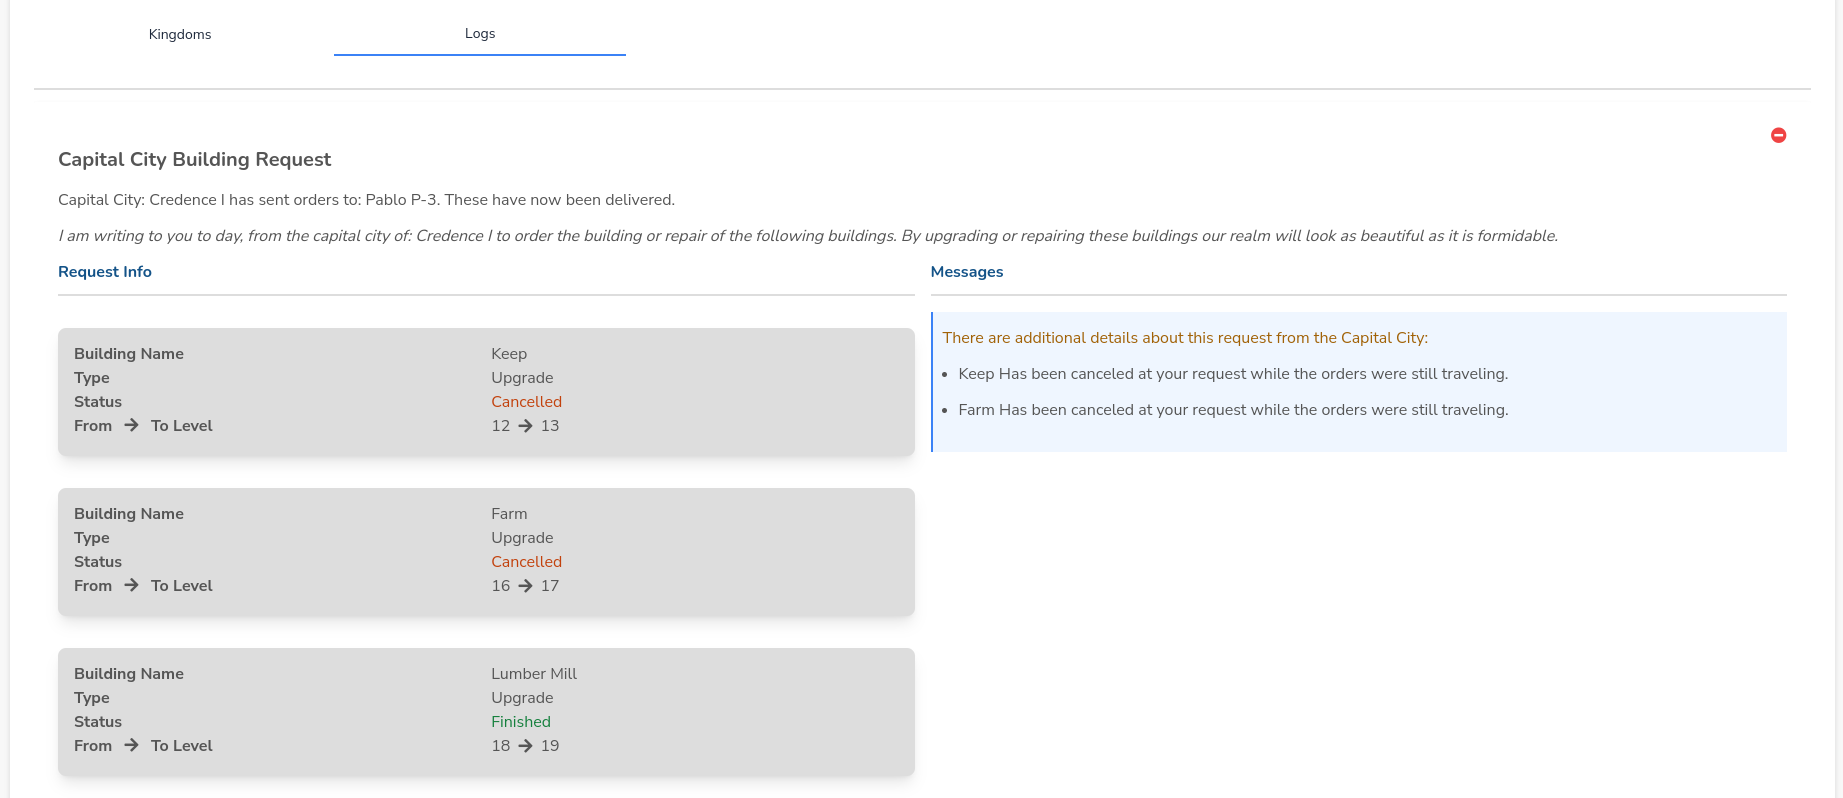Click the Lumber Mill building name
The image size is (1843, 798).
(534, 674)
